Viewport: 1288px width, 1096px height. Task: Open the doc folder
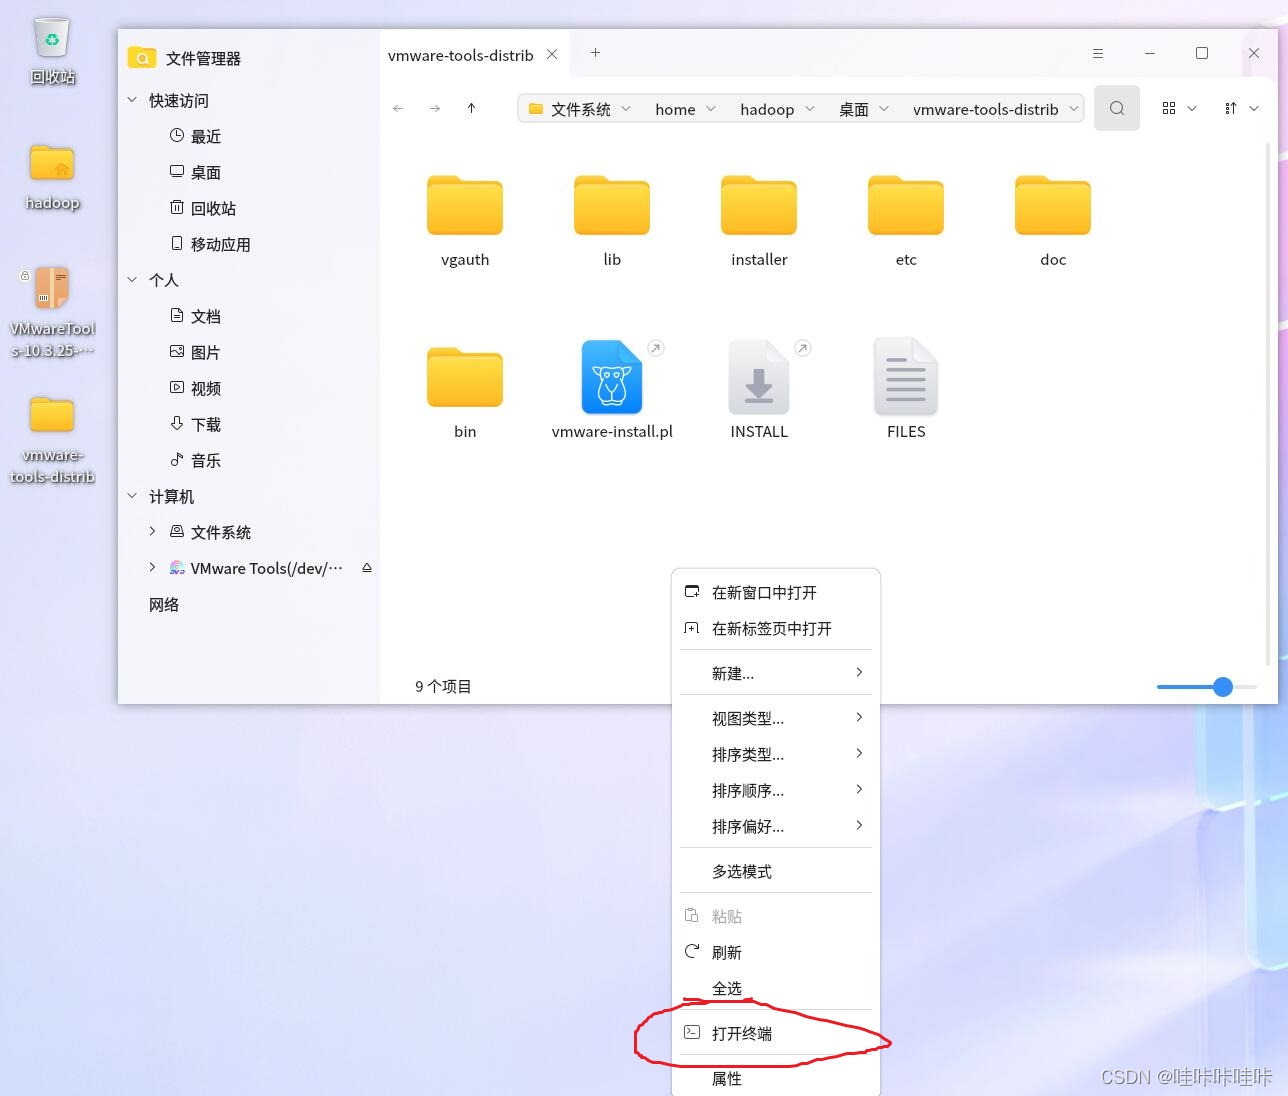[x=1053, y=220]
